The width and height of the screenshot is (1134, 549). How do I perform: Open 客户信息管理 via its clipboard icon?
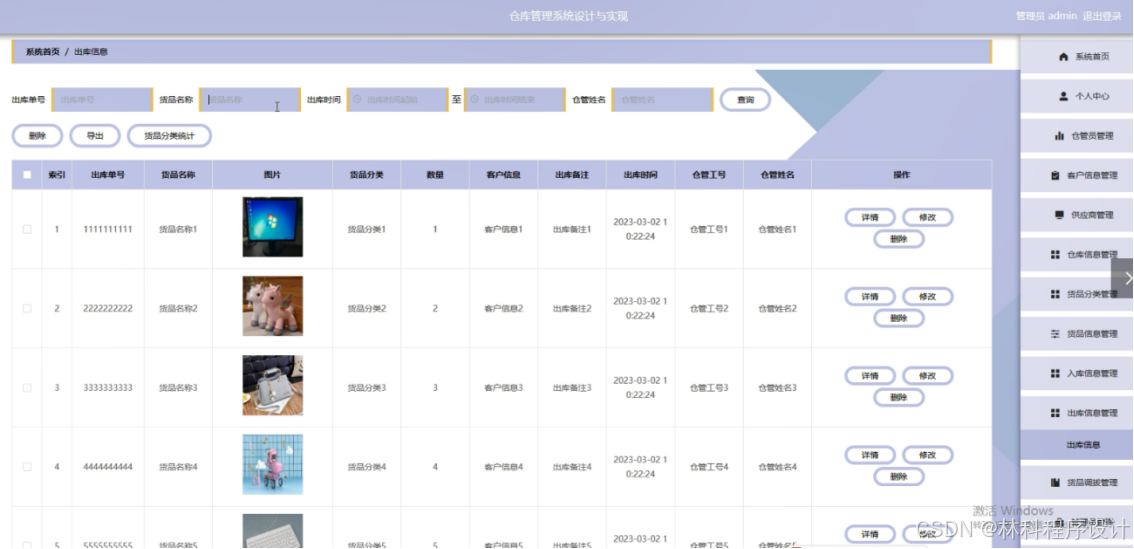(1055, 175)
